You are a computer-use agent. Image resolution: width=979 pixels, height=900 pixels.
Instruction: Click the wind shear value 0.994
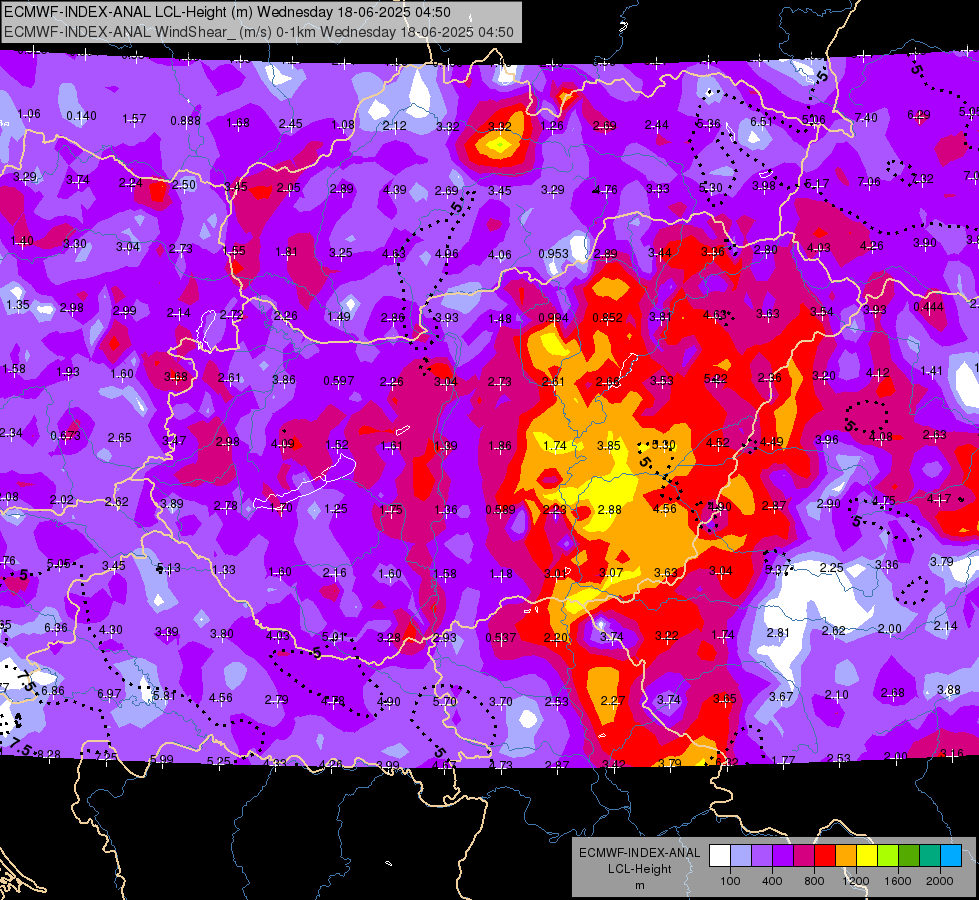(x=553, y=318)
